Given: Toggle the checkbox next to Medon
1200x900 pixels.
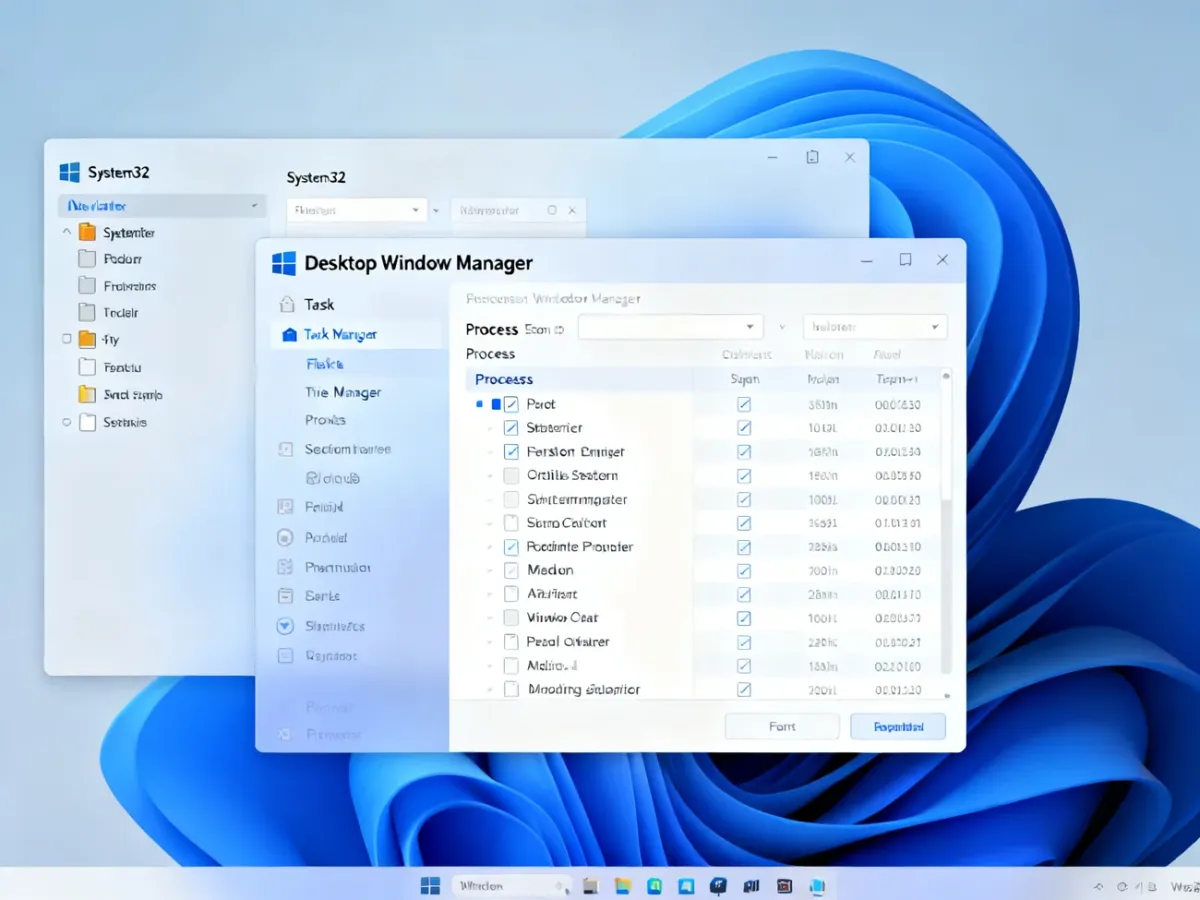Looking at the screenshot, I should coord(511,570).
